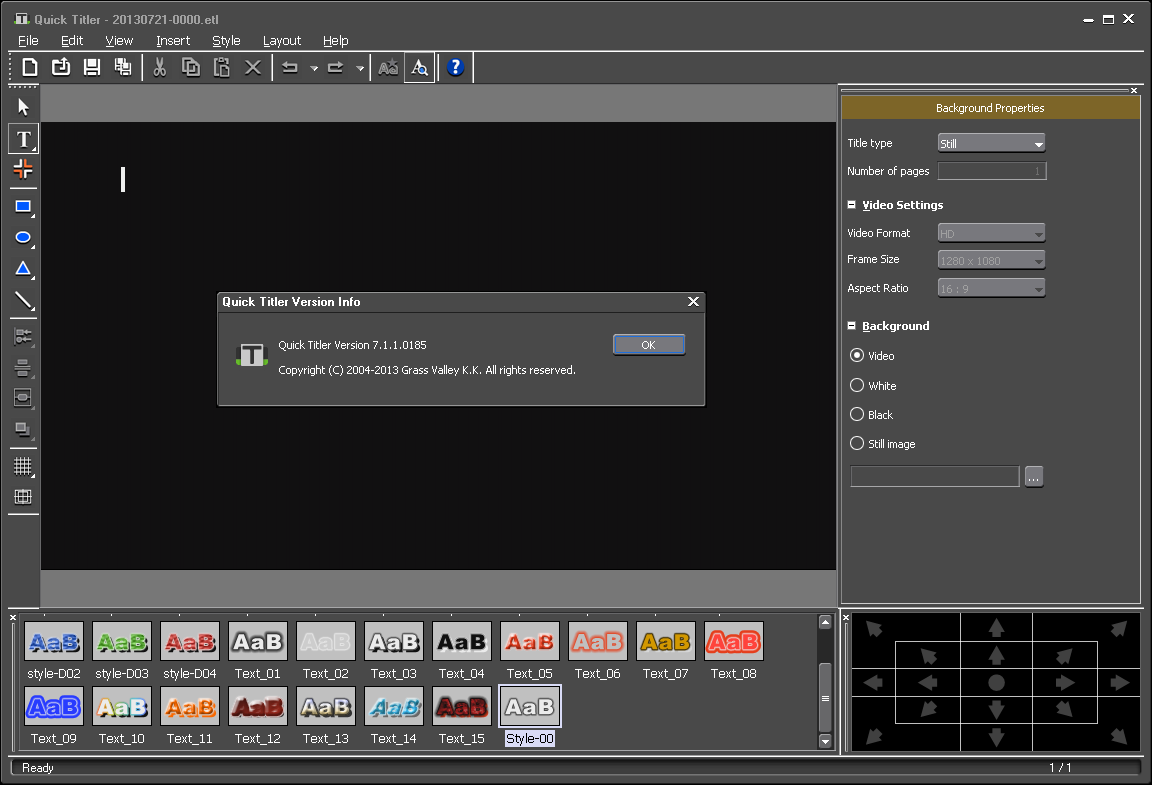Select the White background radio button

click(x=857, y=385)
